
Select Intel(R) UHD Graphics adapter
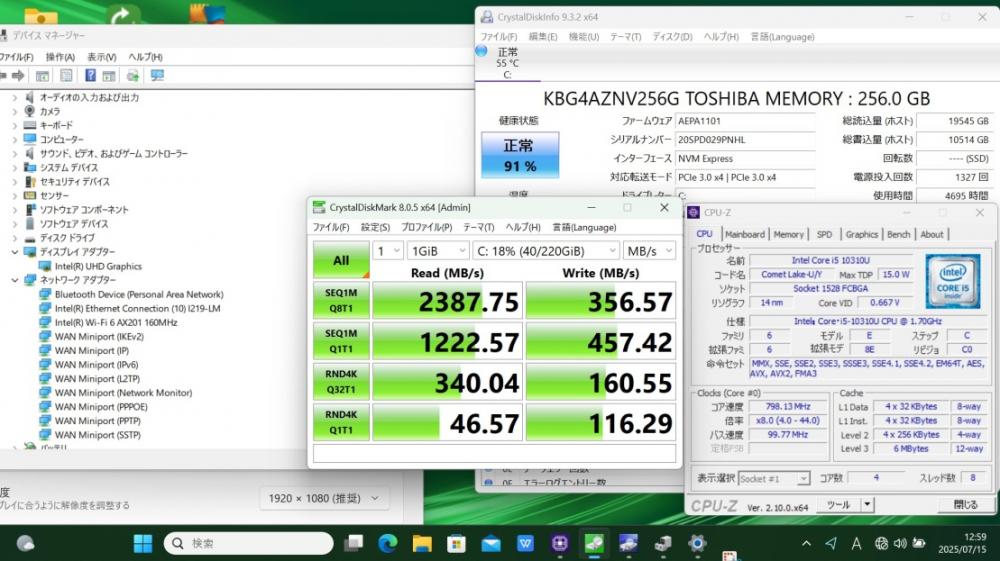pyautogui.click(x=98, y=266)
